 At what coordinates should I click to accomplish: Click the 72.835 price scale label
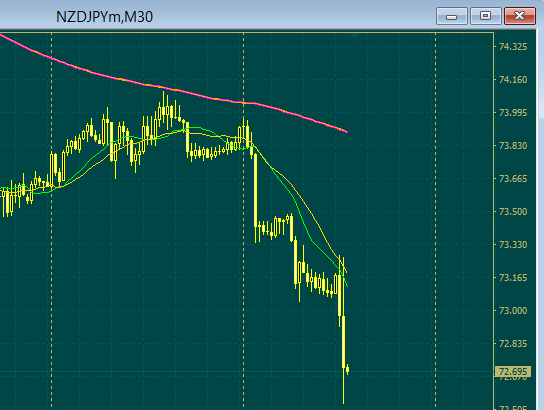click(x=513, y=344)
